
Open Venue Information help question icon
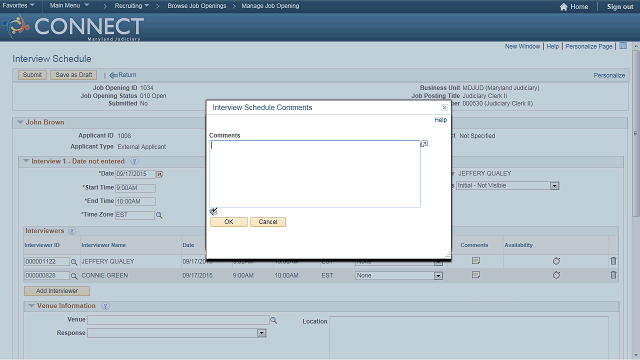coord(105,306)
